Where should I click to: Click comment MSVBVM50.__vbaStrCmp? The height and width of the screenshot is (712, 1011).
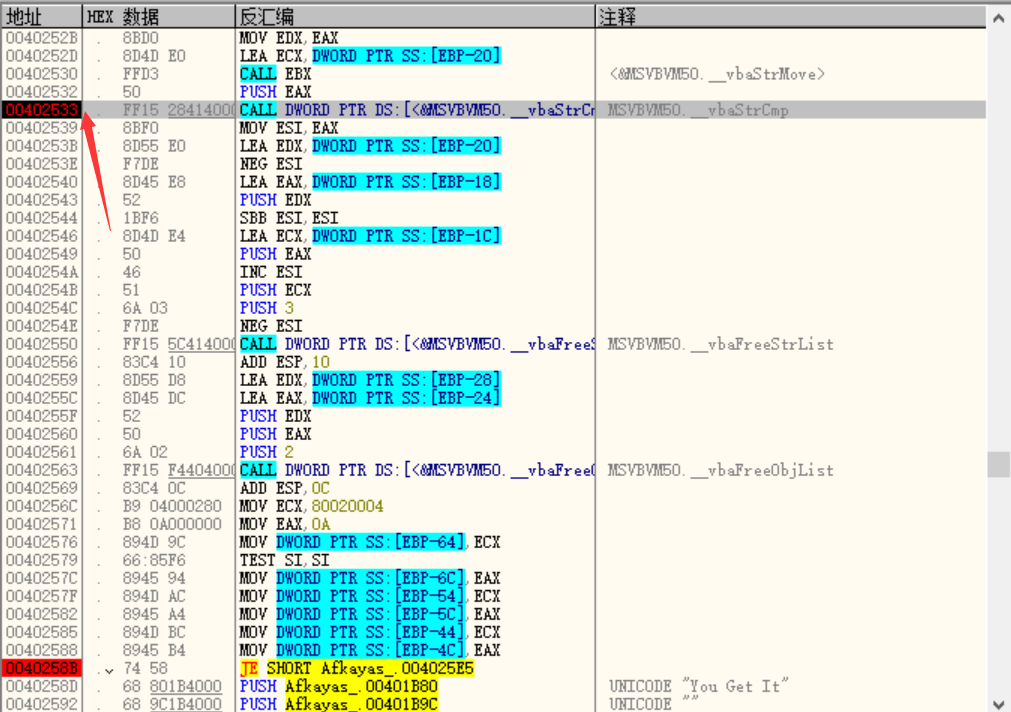coord(698,110)
